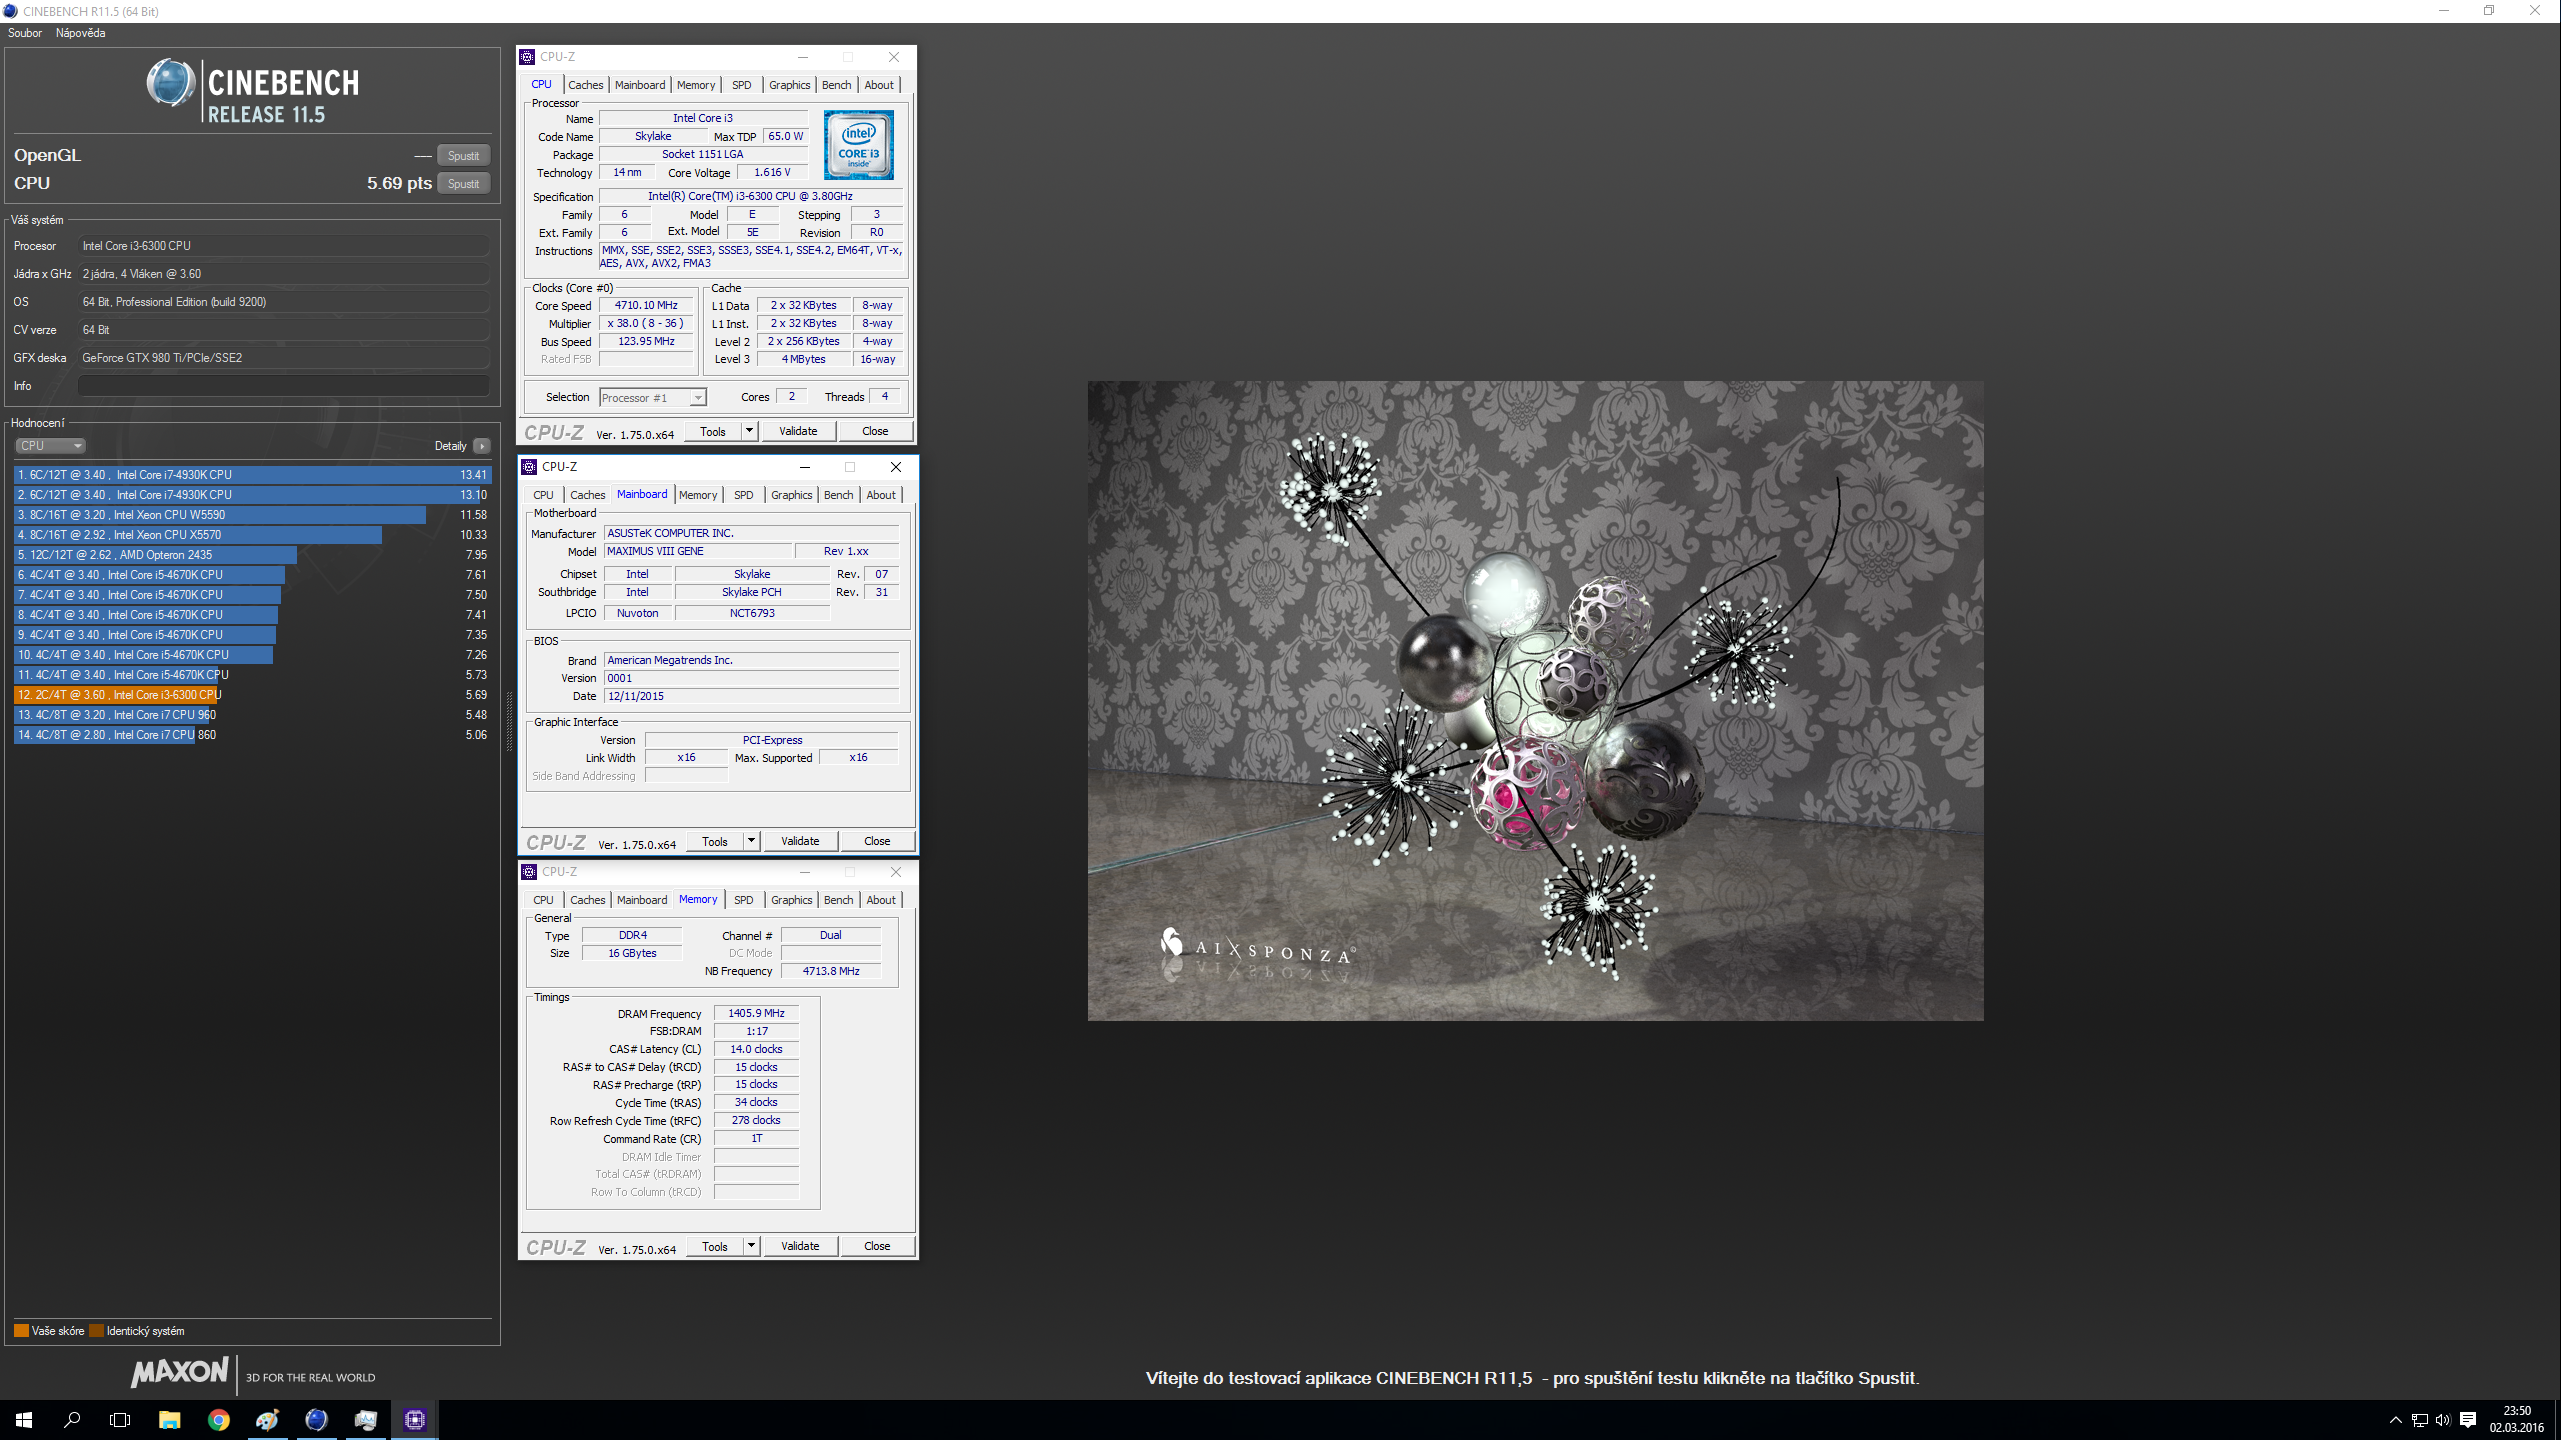This screenshot has width=2561, height=1440.
Task: Click motherboard model MAXIMUS VIII GENE
Action: point(697,551)
